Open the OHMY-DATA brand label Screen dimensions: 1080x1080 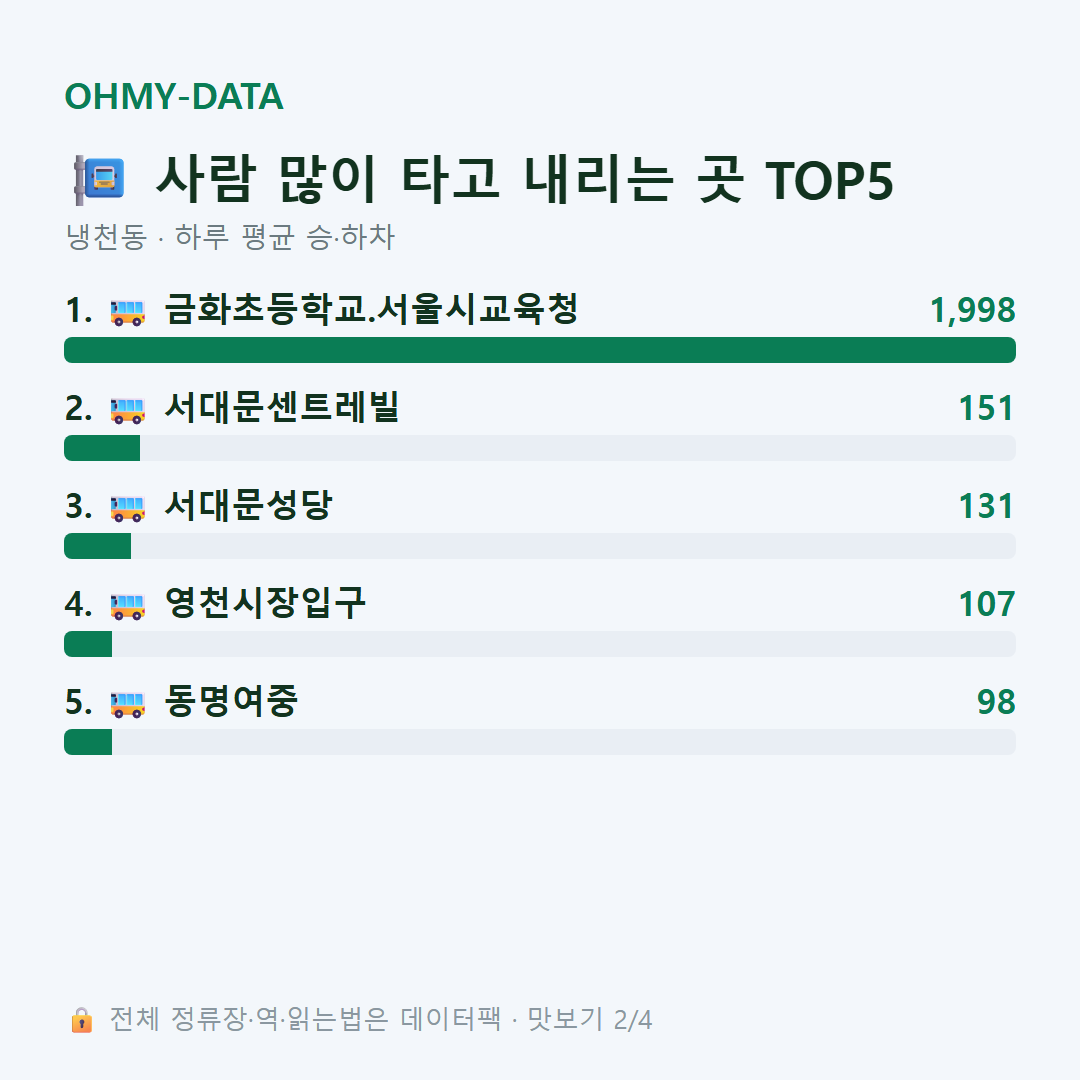[x=174, y=96]
